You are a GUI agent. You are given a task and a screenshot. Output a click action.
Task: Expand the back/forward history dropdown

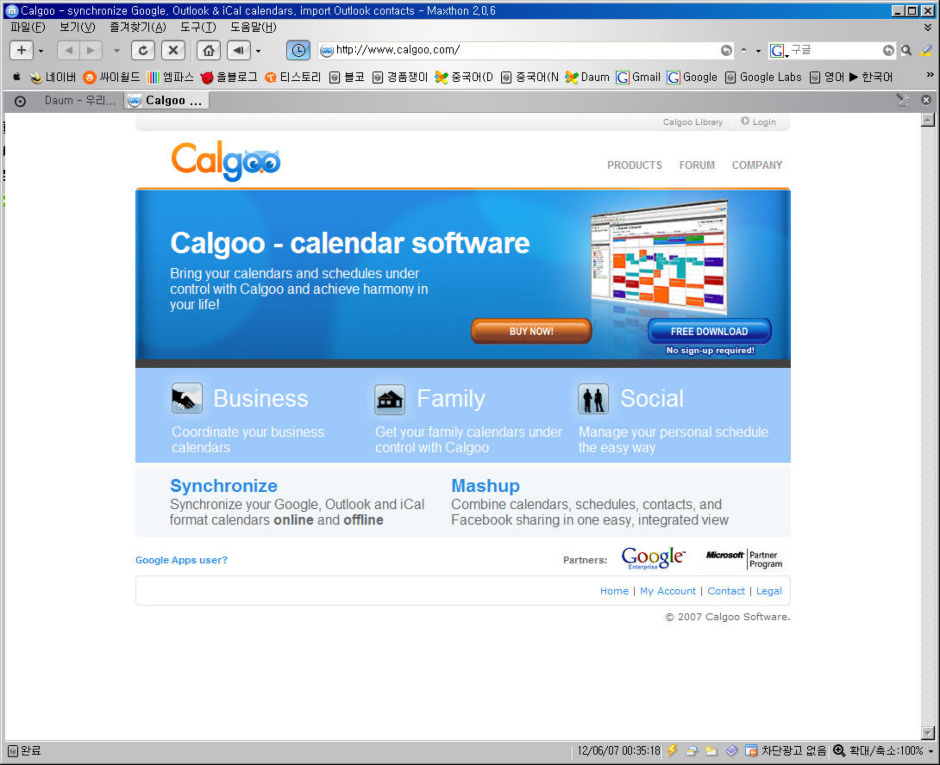(x=116, y=52)
